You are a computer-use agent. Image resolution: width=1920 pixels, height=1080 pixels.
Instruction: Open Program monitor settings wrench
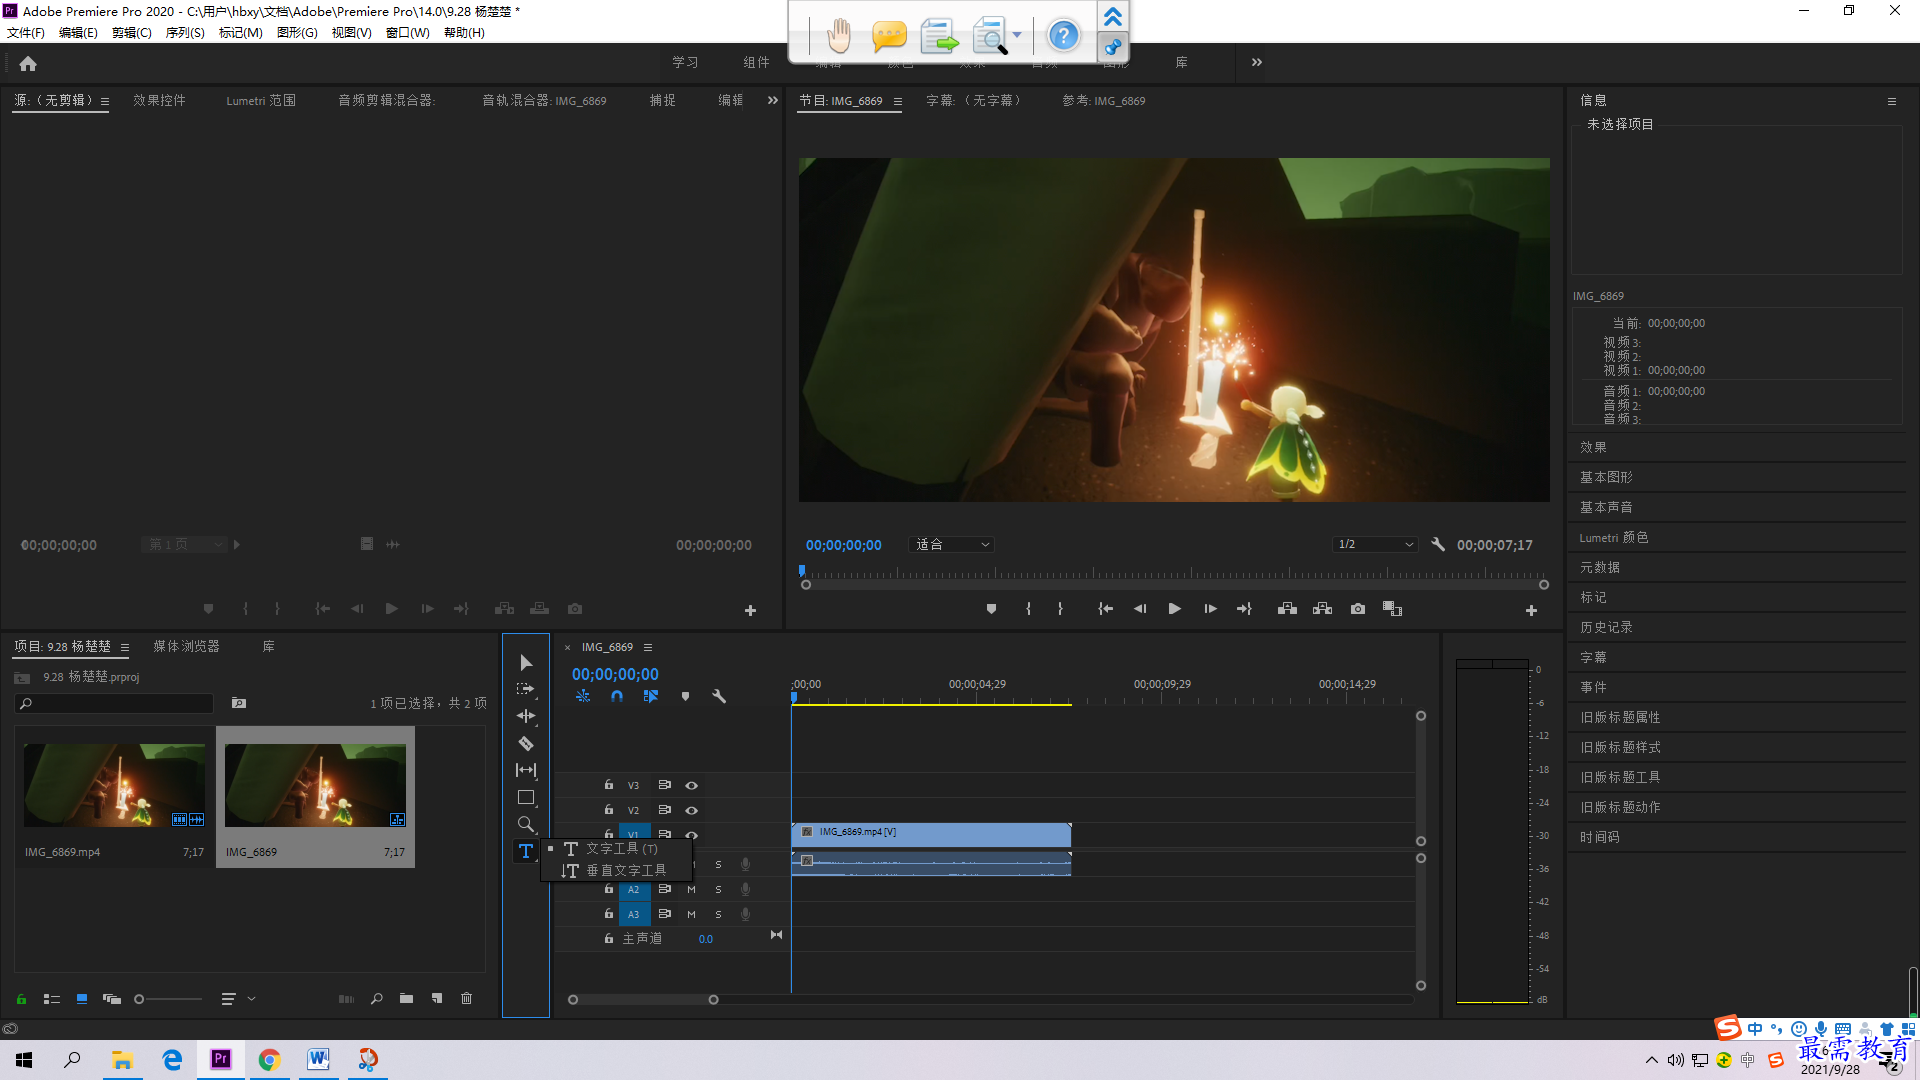coord(1438,544)
